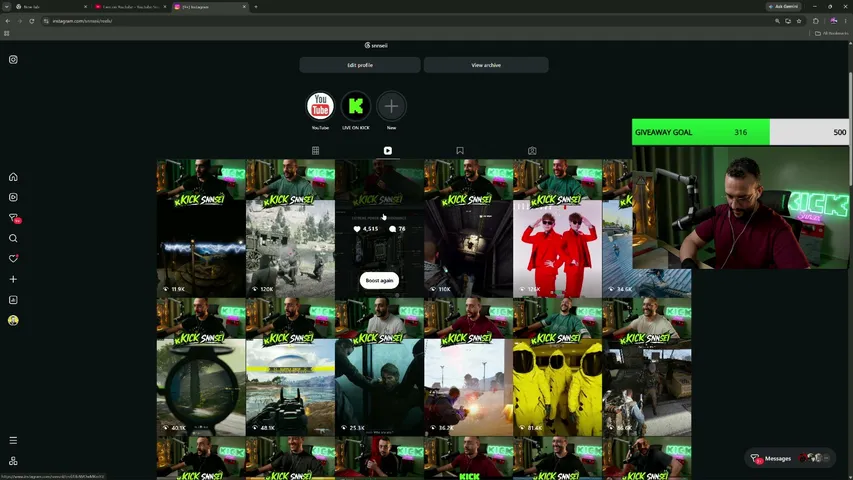Open the reel with 120K views
The height and width of the screenshot is (480, 853).
290,228
